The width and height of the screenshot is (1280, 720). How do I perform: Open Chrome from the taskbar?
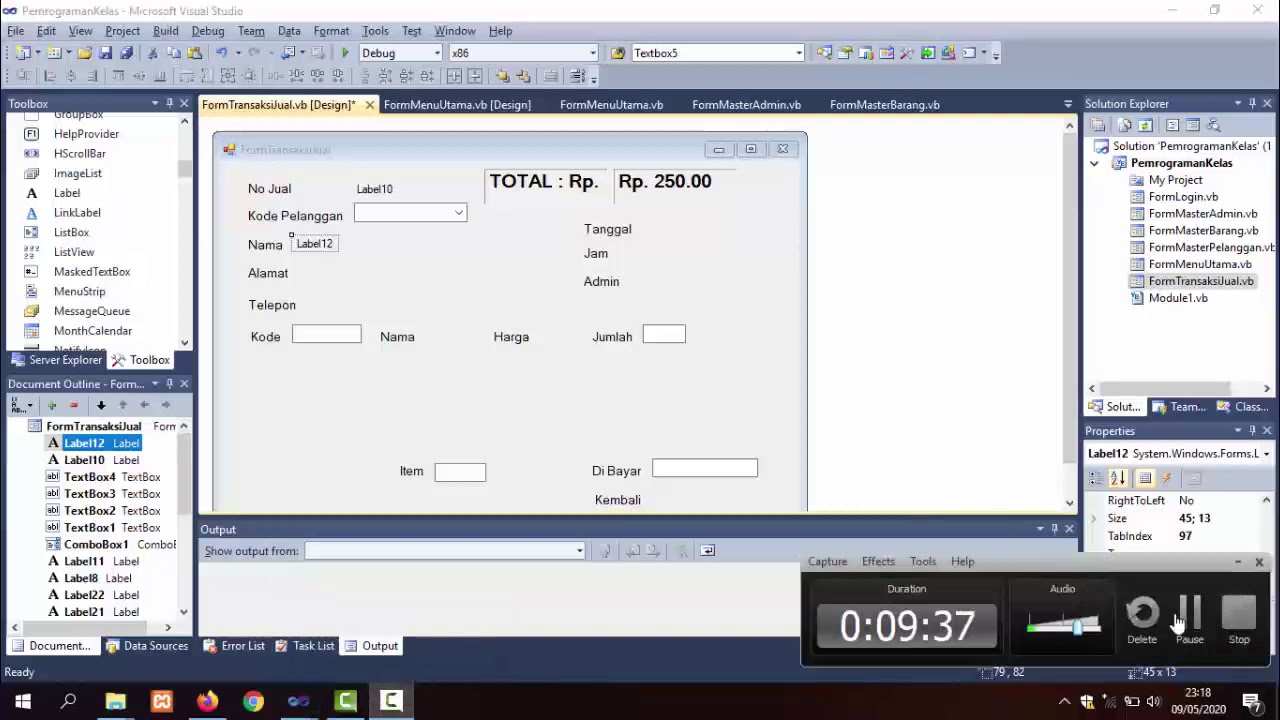click(253, 701)
